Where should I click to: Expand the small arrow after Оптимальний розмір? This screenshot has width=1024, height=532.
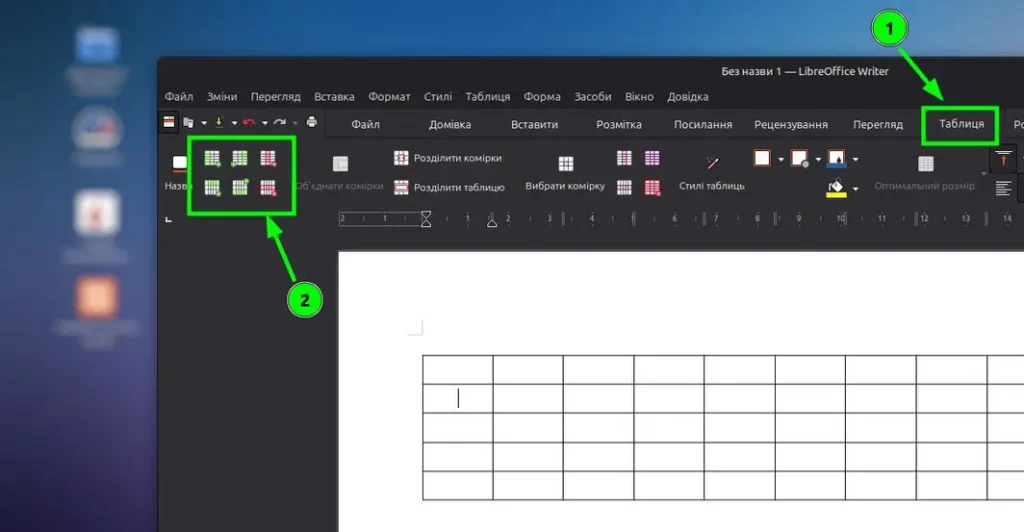click(984, 173)
